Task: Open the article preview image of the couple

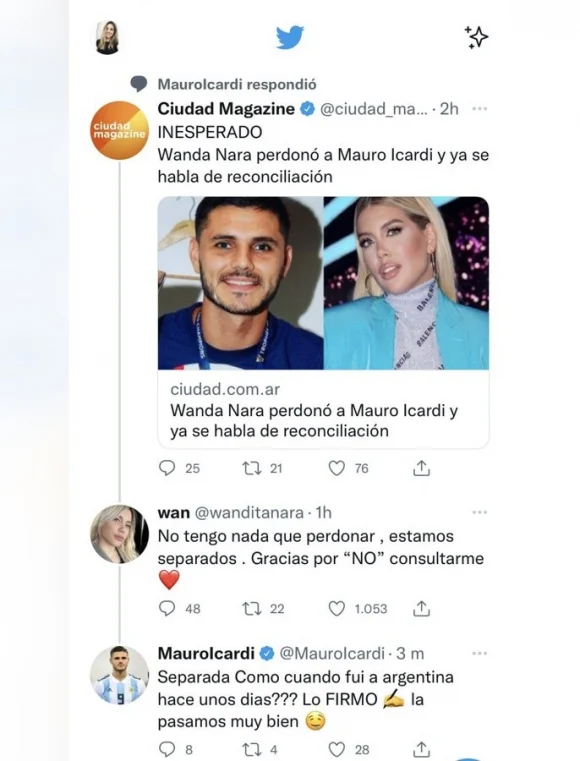Action: click(x=323, y=283)
